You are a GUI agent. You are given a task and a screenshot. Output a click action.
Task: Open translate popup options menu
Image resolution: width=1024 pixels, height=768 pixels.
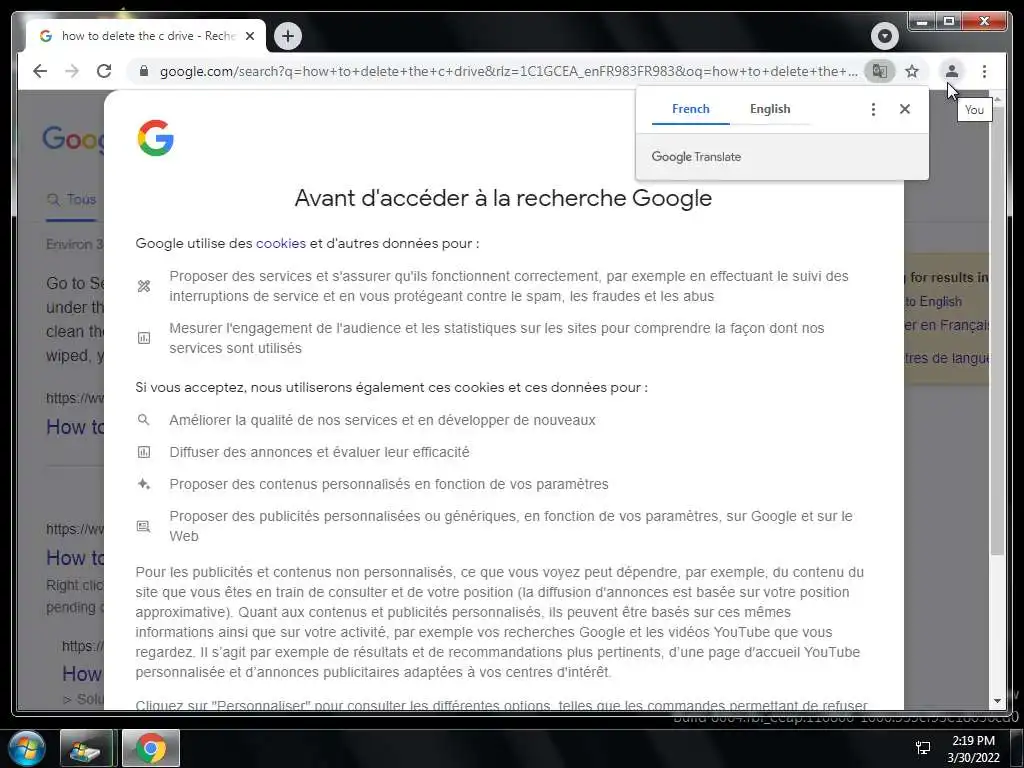click(873, 109)
